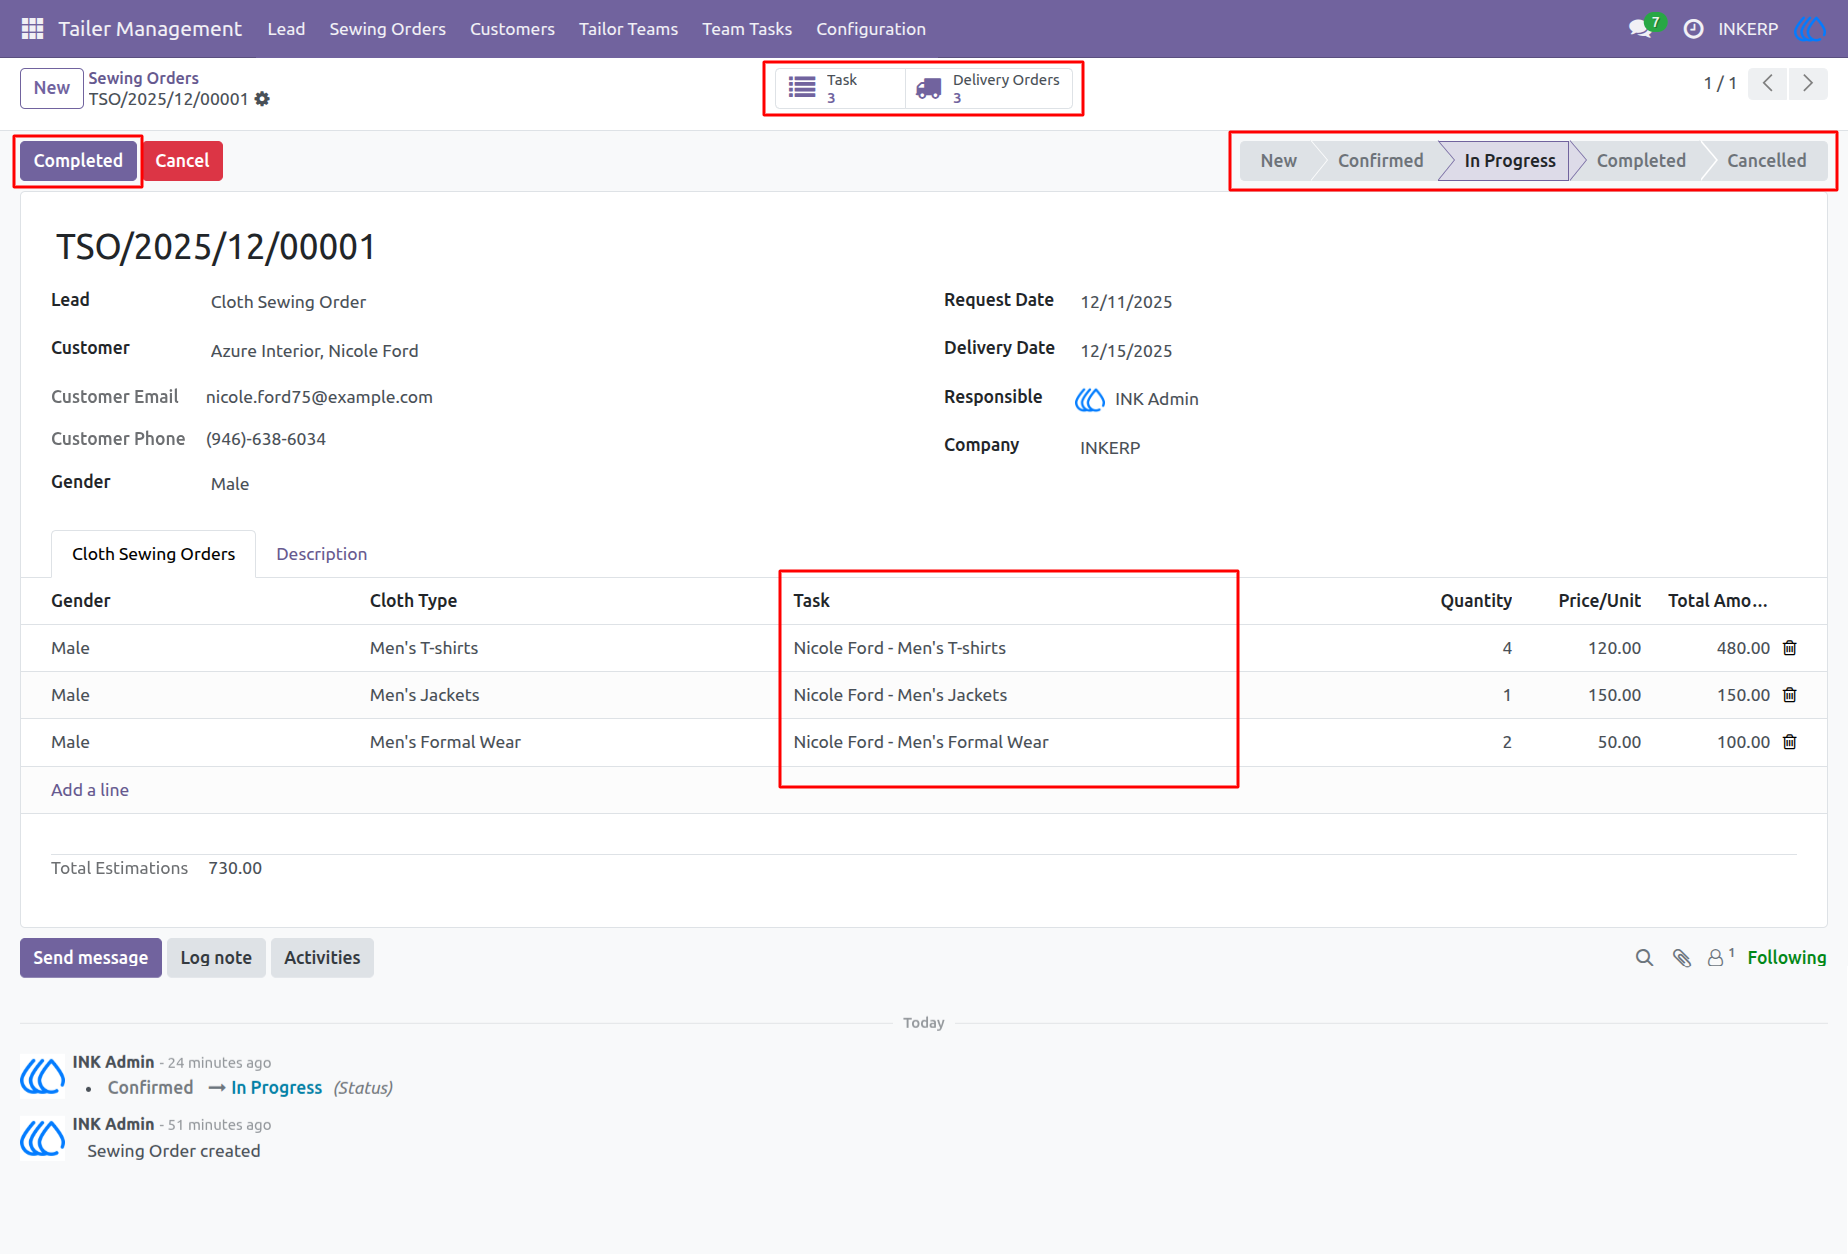The image size is (1848, 1256).
Task: Go to the previous record arrow
Action: (1768, 84)
